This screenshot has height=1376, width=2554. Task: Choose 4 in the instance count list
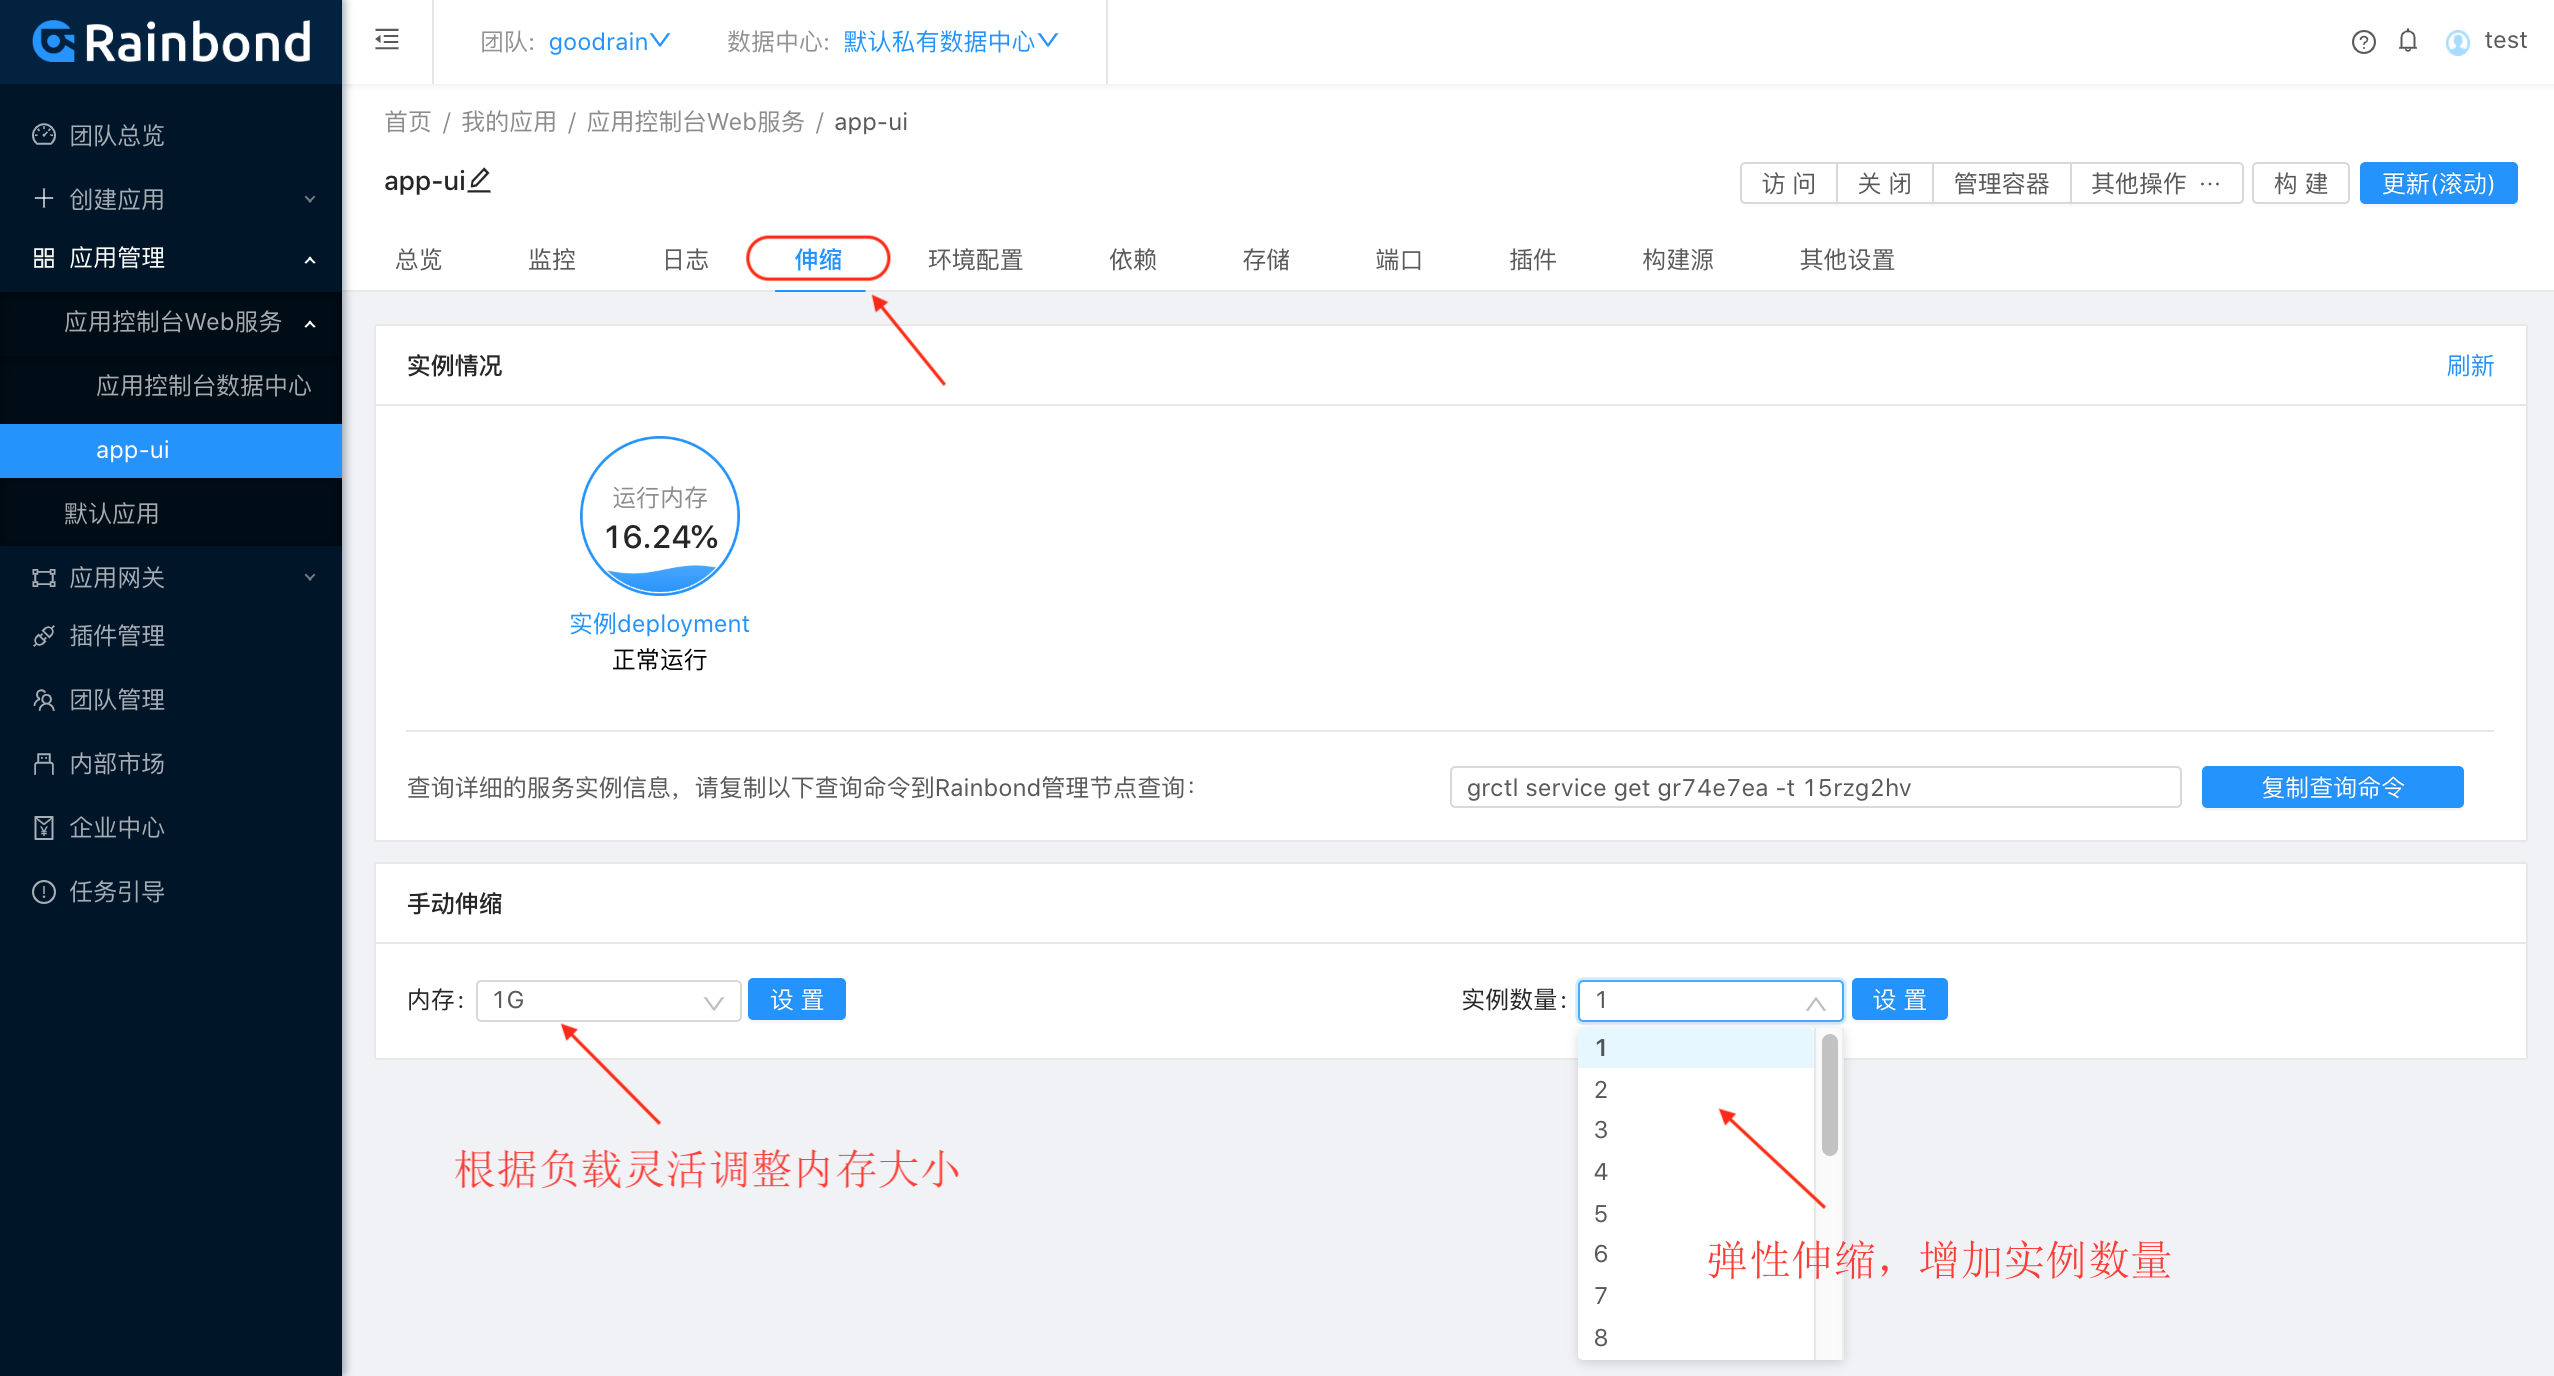[1696, 1172]
